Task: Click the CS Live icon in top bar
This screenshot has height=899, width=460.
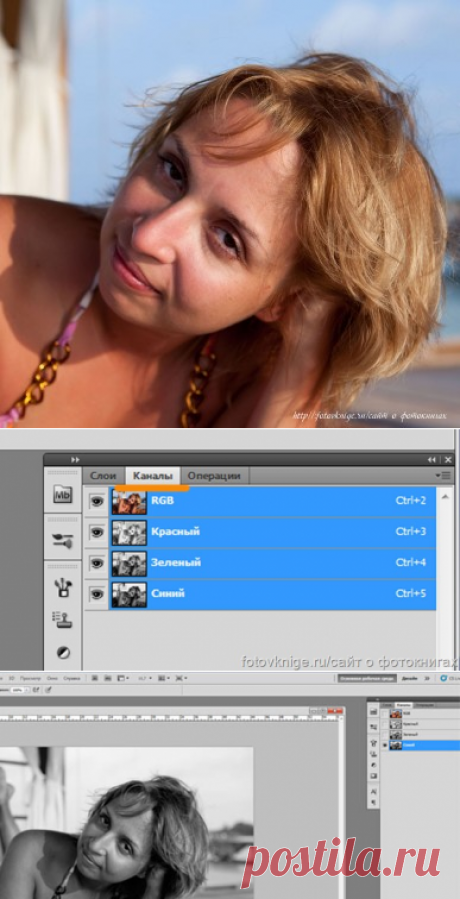Action: pos(443,678)
